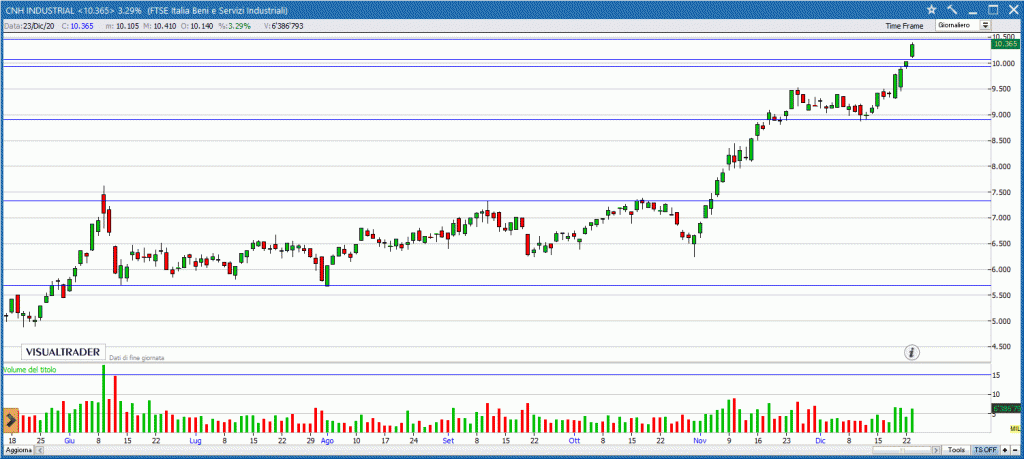Maximize the CNH Industrial chart window
This screenshot has height=459, width=1024.
point(993,9)
